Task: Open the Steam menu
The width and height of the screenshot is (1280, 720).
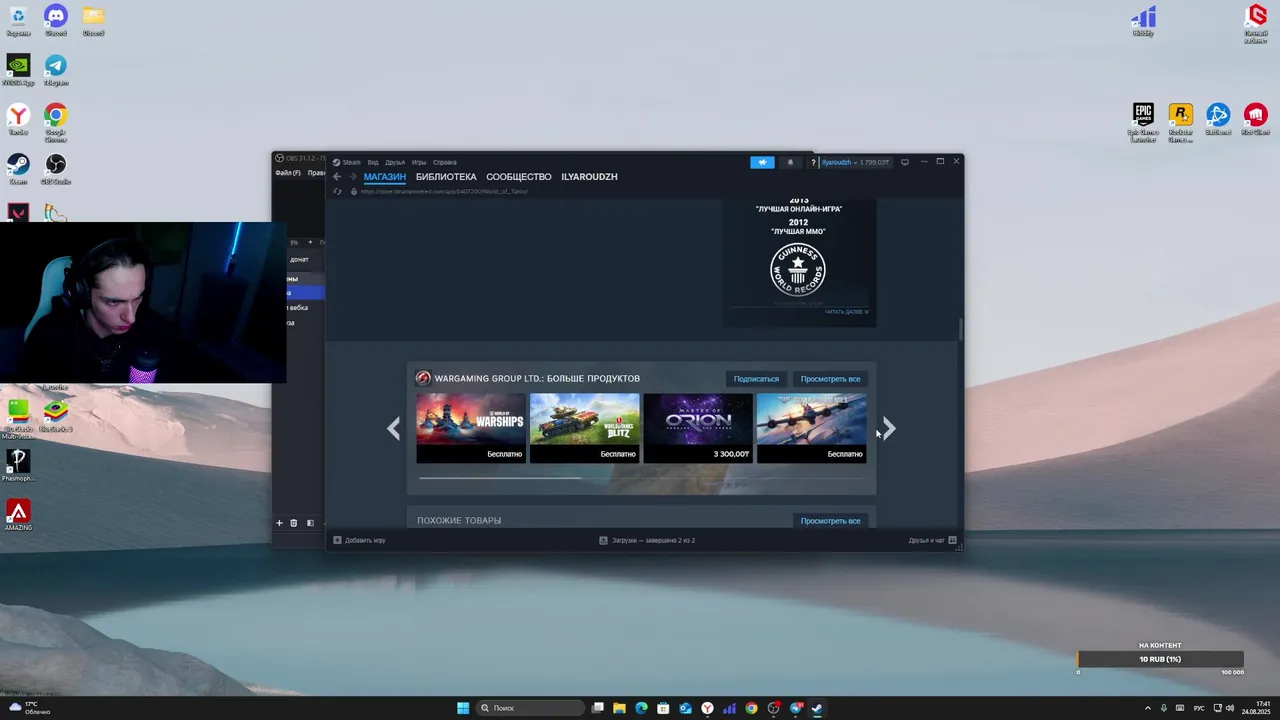Action: point(347,162)
